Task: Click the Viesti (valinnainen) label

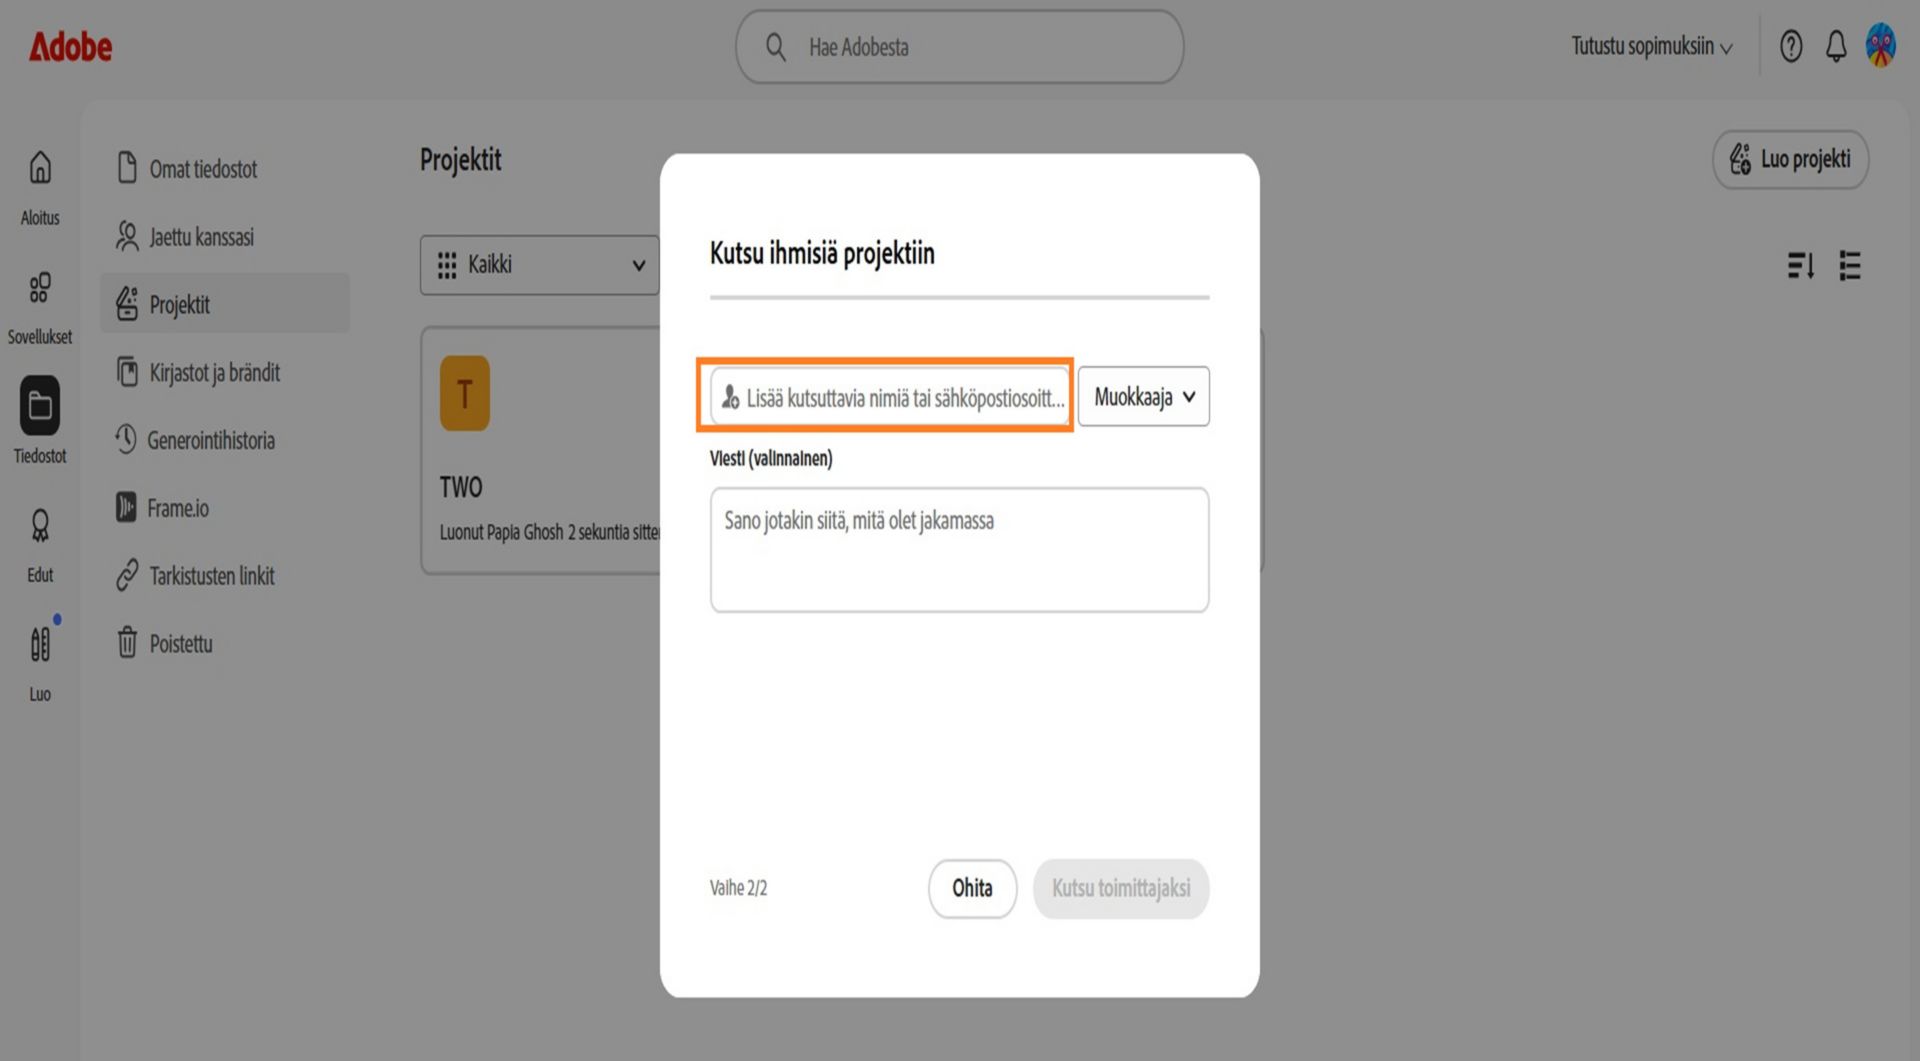Action: point(771,459)
